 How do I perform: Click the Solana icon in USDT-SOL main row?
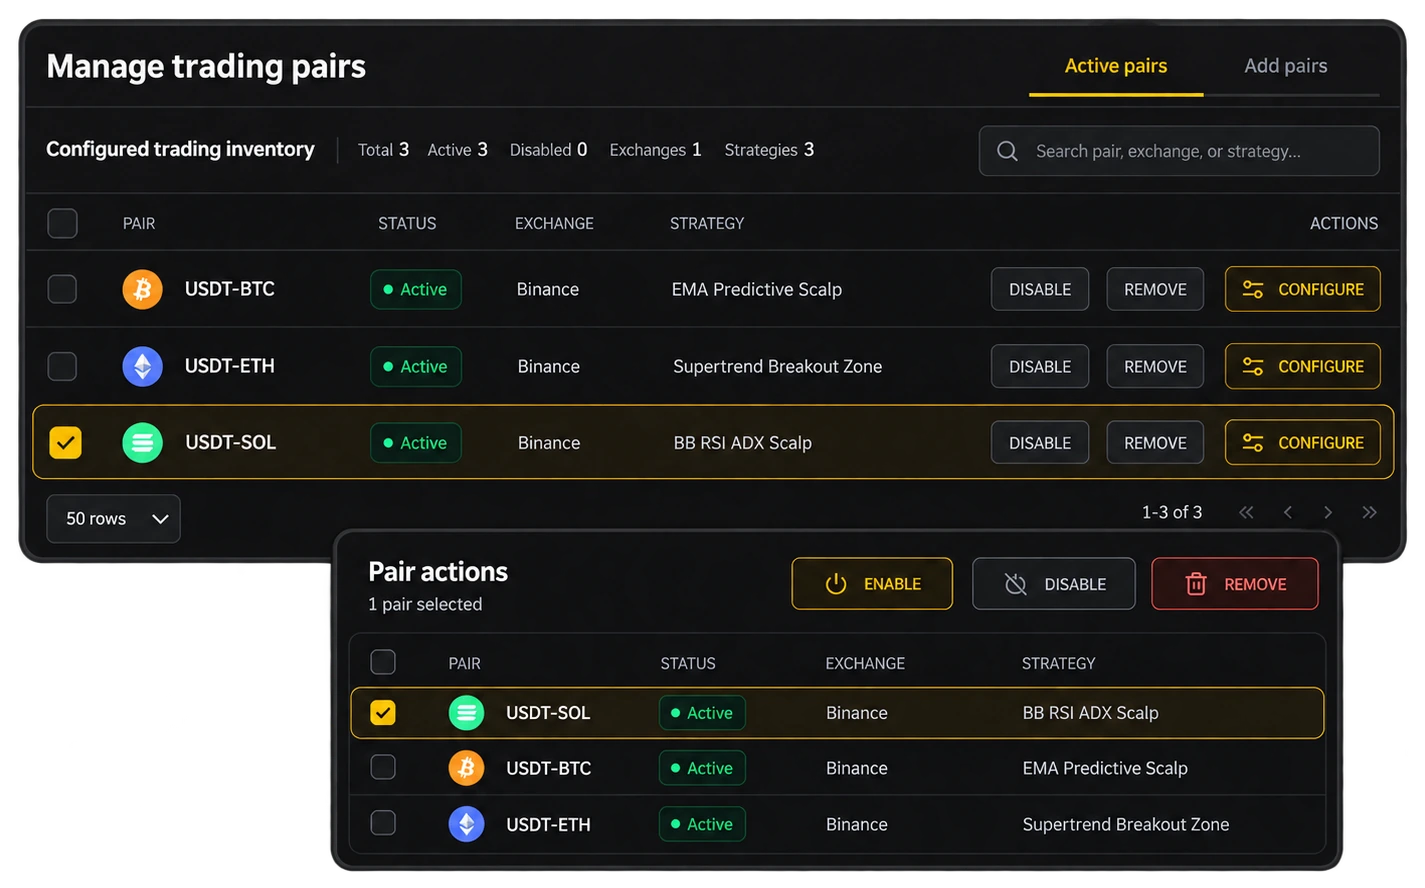point(142,442)
